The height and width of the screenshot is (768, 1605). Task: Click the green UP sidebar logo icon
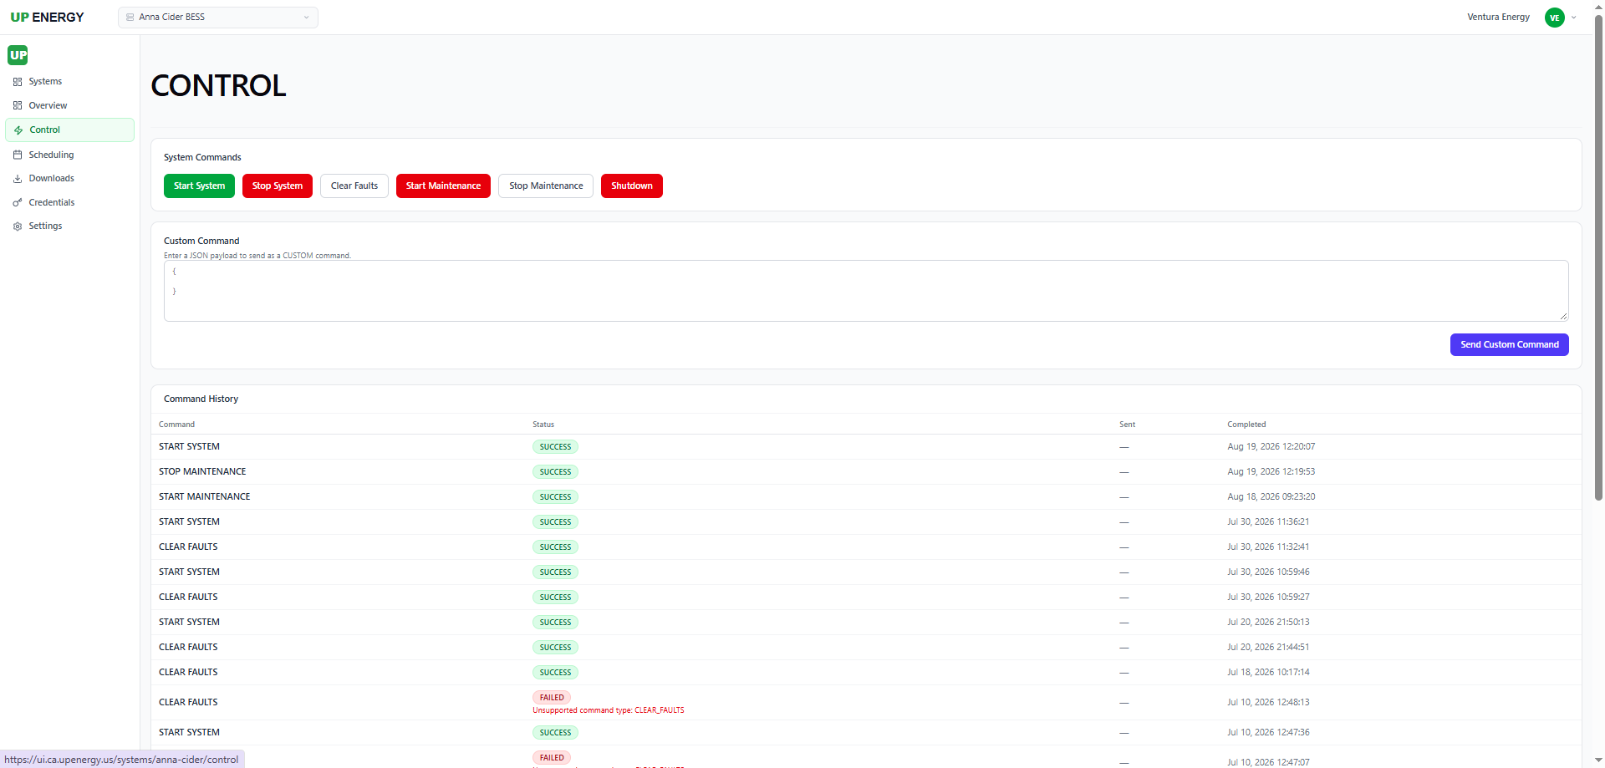click(x=18, y=55)
